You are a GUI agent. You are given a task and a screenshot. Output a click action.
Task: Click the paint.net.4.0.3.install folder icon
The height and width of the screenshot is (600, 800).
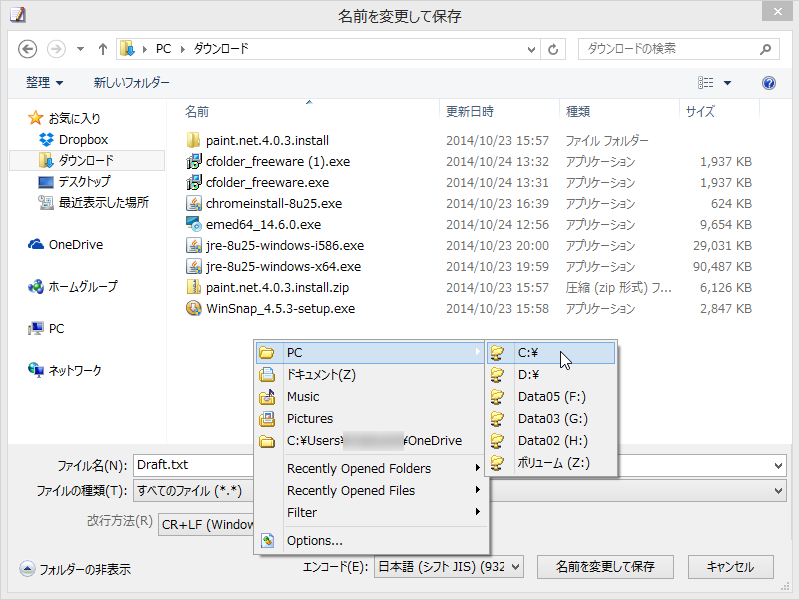point(193,140)
